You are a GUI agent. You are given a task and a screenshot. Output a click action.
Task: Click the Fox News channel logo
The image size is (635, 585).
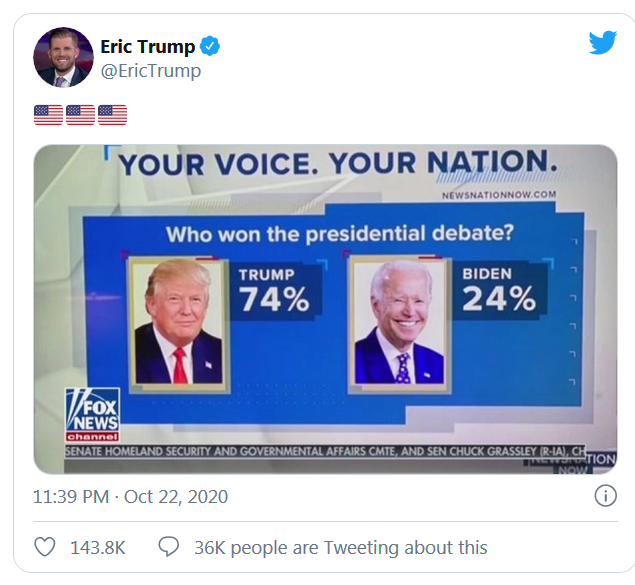pos(91,416)
